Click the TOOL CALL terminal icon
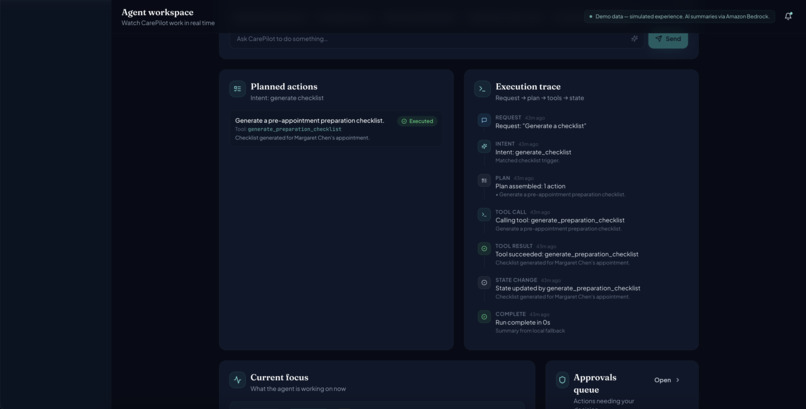806x409 pixels. [484, 215]
